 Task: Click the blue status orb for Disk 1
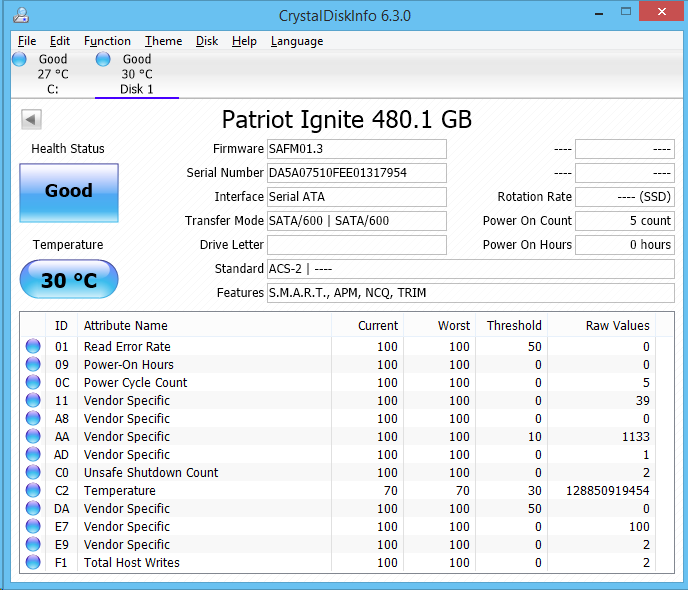(x=103, y=59)
